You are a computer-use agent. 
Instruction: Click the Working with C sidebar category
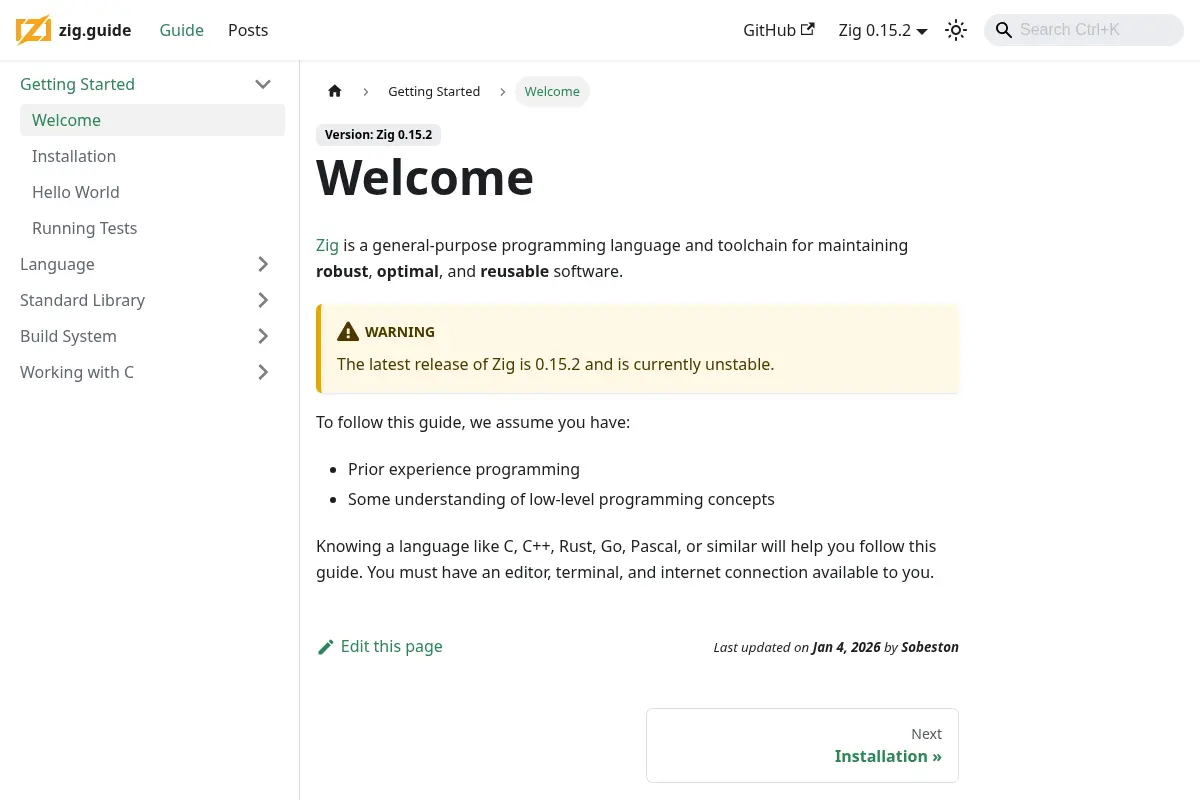coord(77,372)
